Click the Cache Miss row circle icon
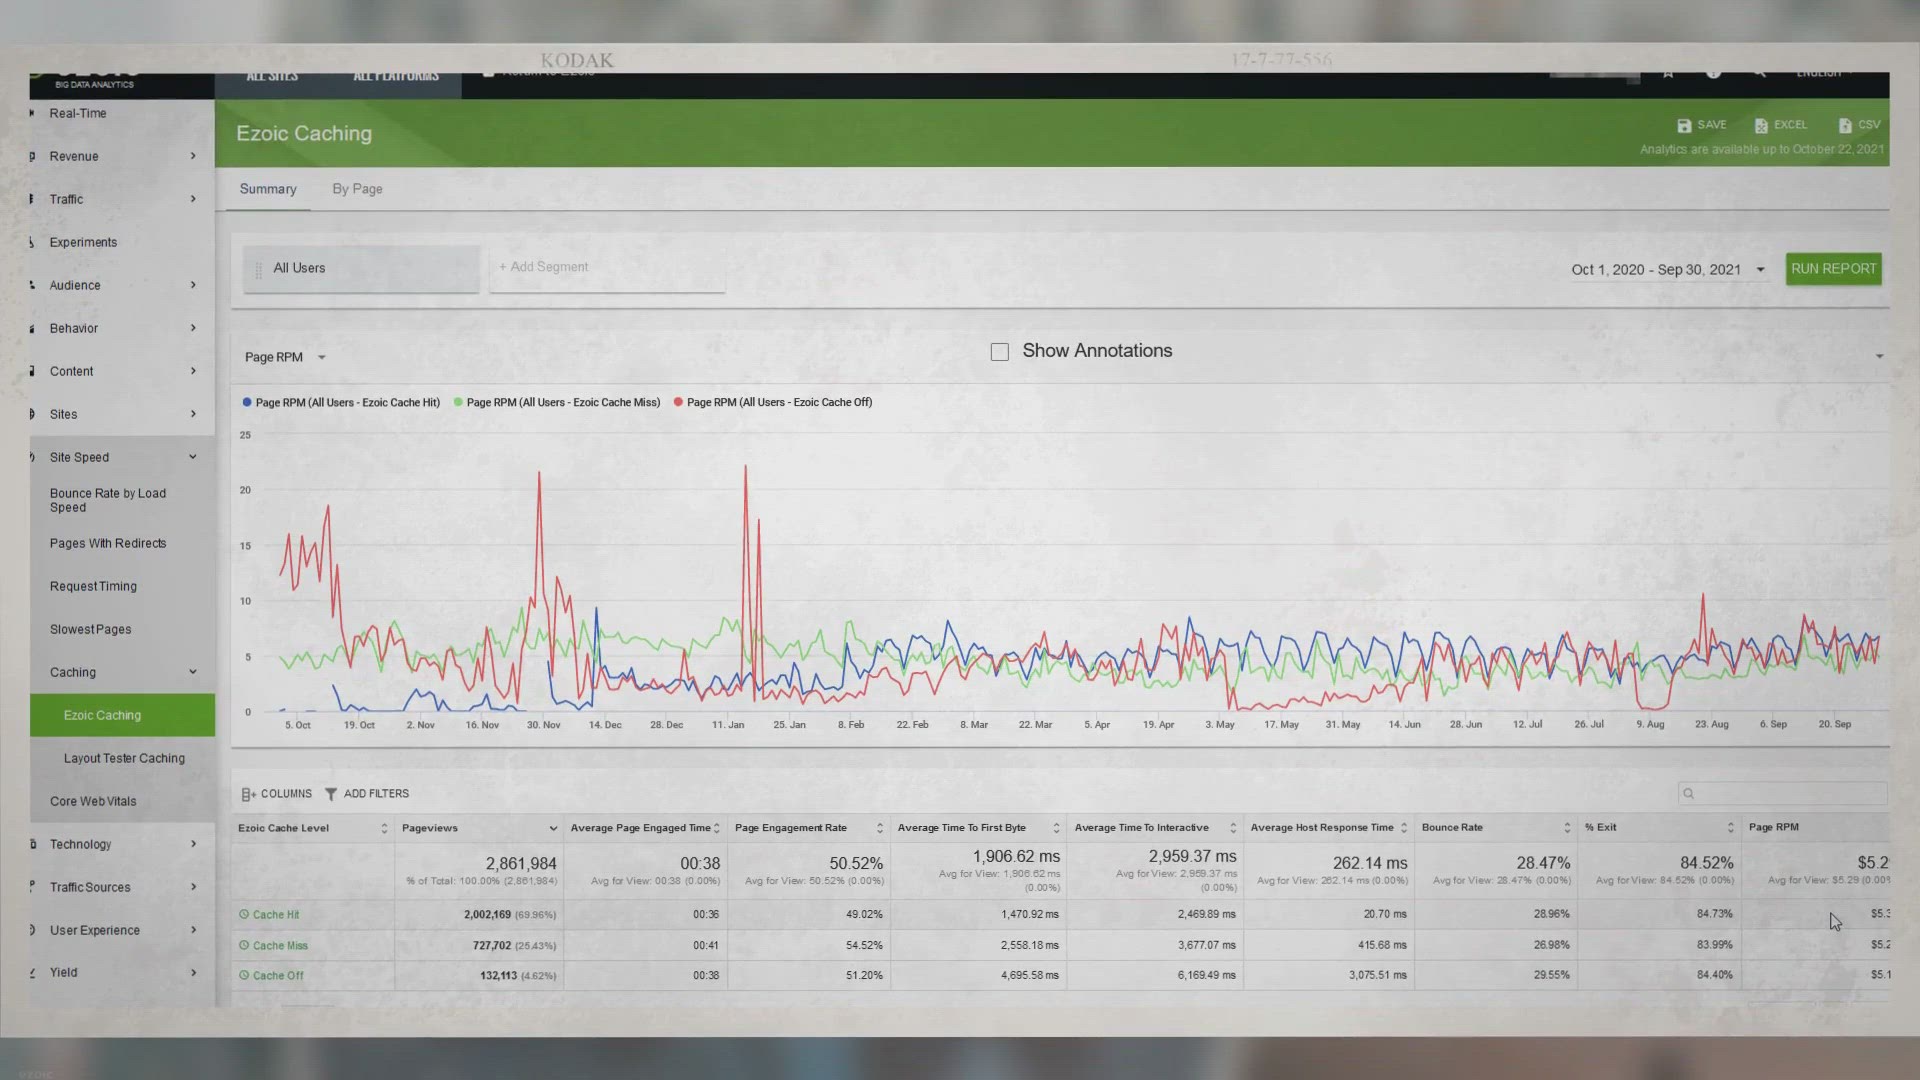Screen dimensions: 1920x1080 coord(244,945)
